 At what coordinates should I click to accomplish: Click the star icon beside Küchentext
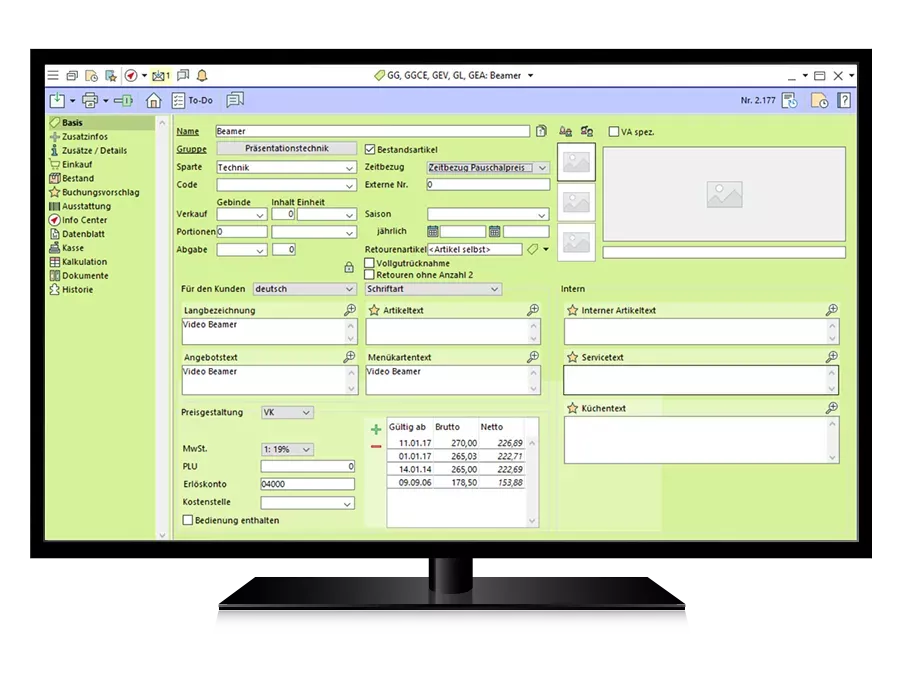572,408
